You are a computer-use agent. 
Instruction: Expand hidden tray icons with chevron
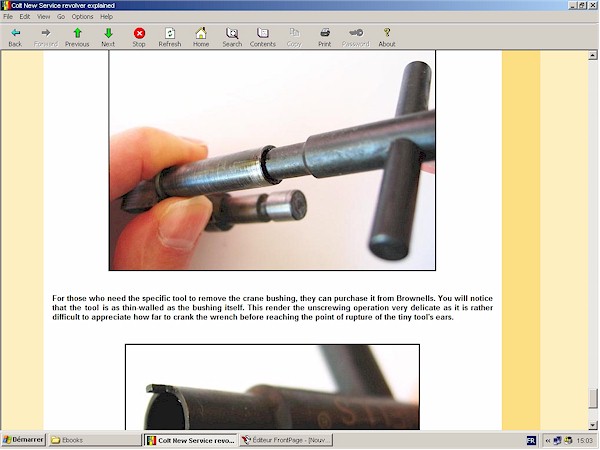[548, 440]
